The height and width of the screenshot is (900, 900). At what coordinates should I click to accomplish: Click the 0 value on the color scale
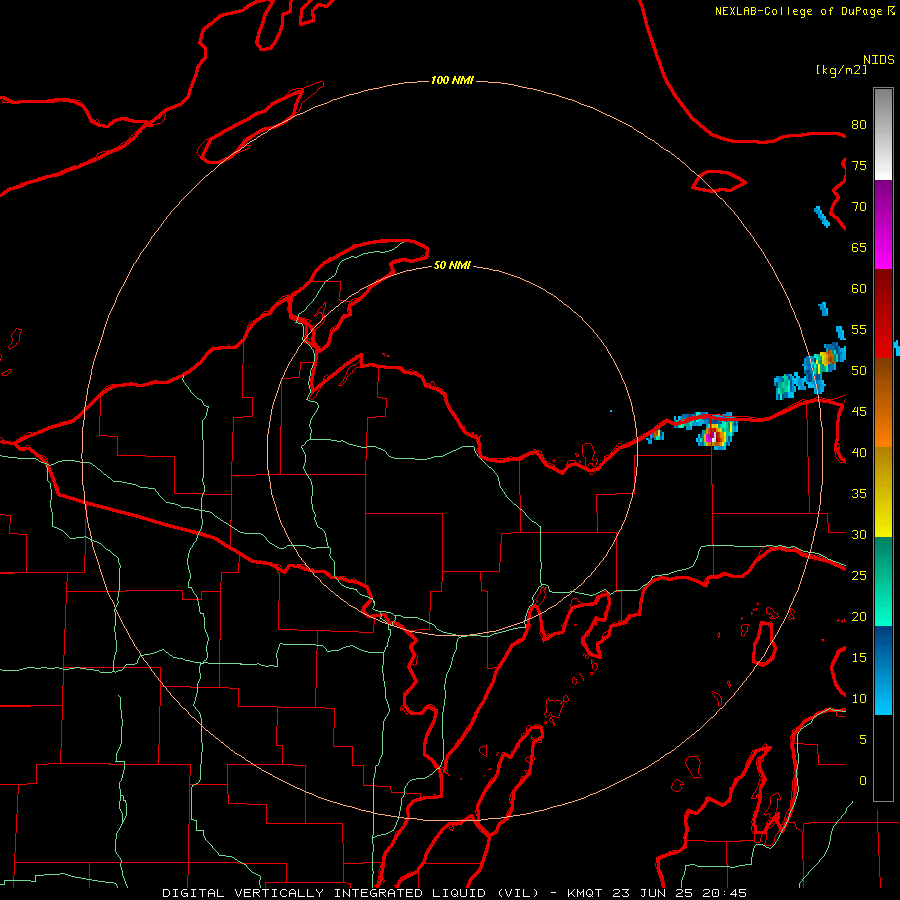pyautogui.click(x=863, y=781)
